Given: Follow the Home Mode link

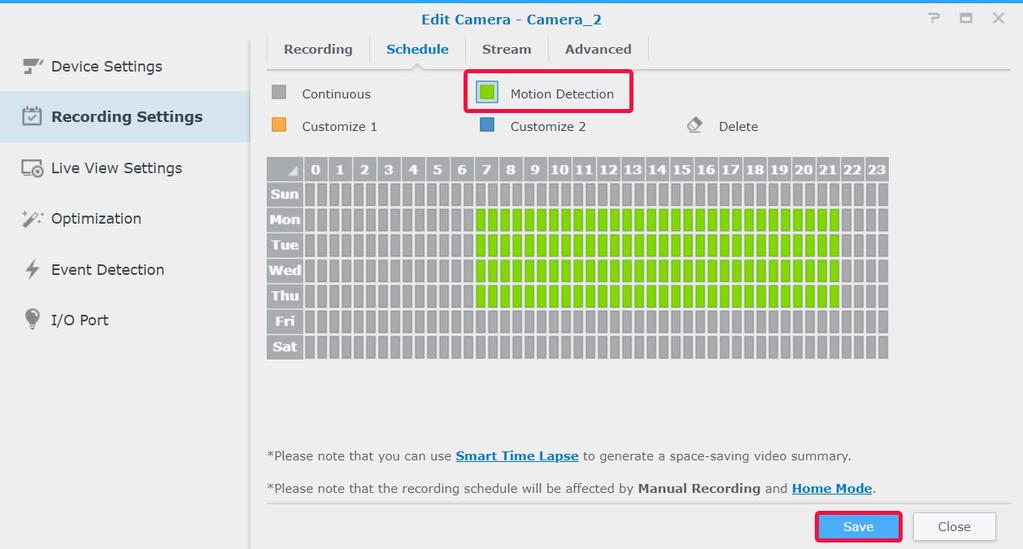Looking at the screenshot, I should (x=832, y=488).
